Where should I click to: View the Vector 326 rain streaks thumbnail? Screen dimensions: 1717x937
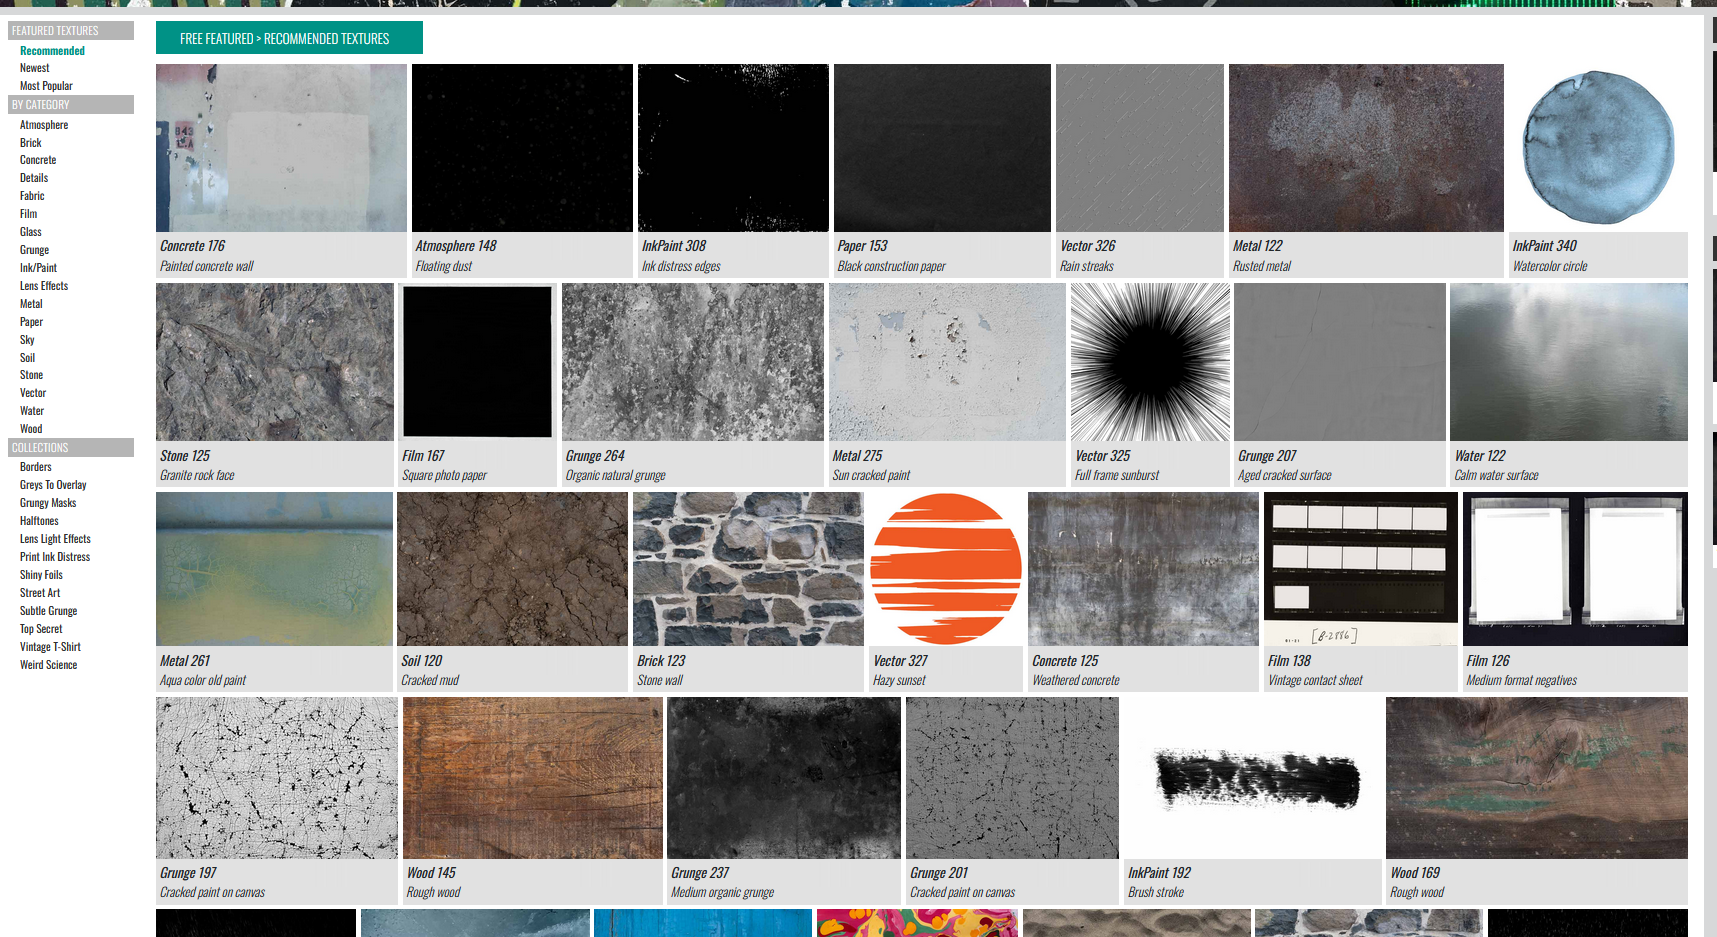tap(1140, 148)
